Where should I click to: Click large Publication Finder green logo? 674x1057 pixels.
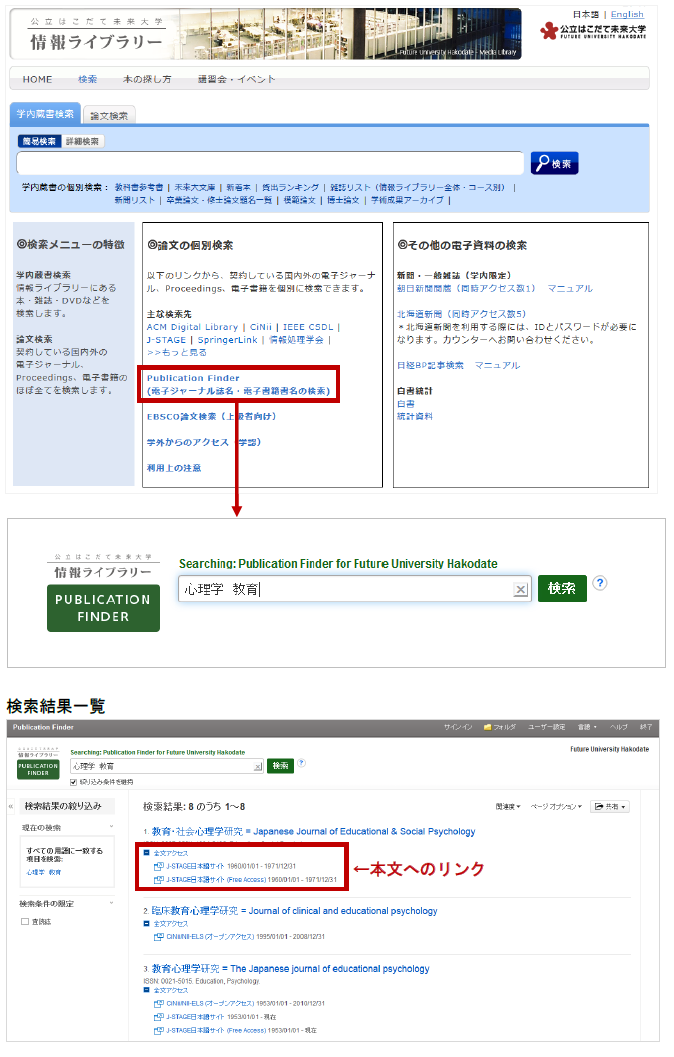coord(103,608)
